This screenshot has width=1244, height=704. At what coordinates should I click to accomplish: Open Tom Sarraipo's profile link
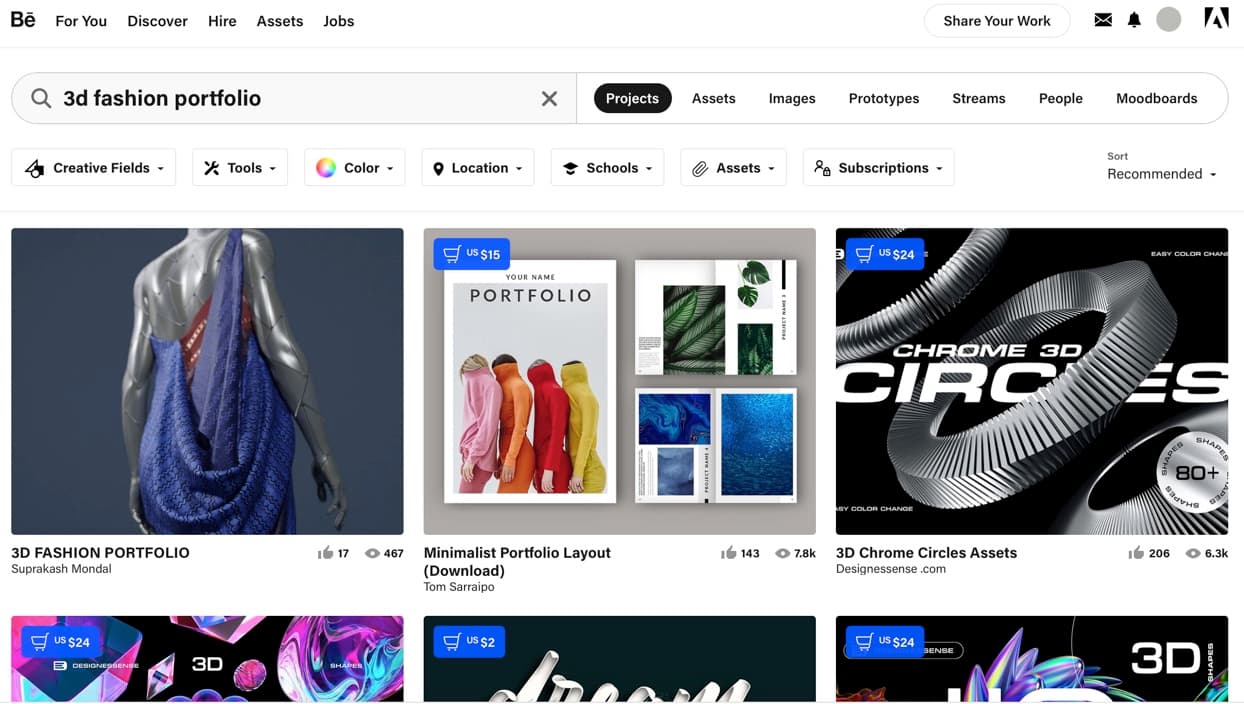(459, 587)
